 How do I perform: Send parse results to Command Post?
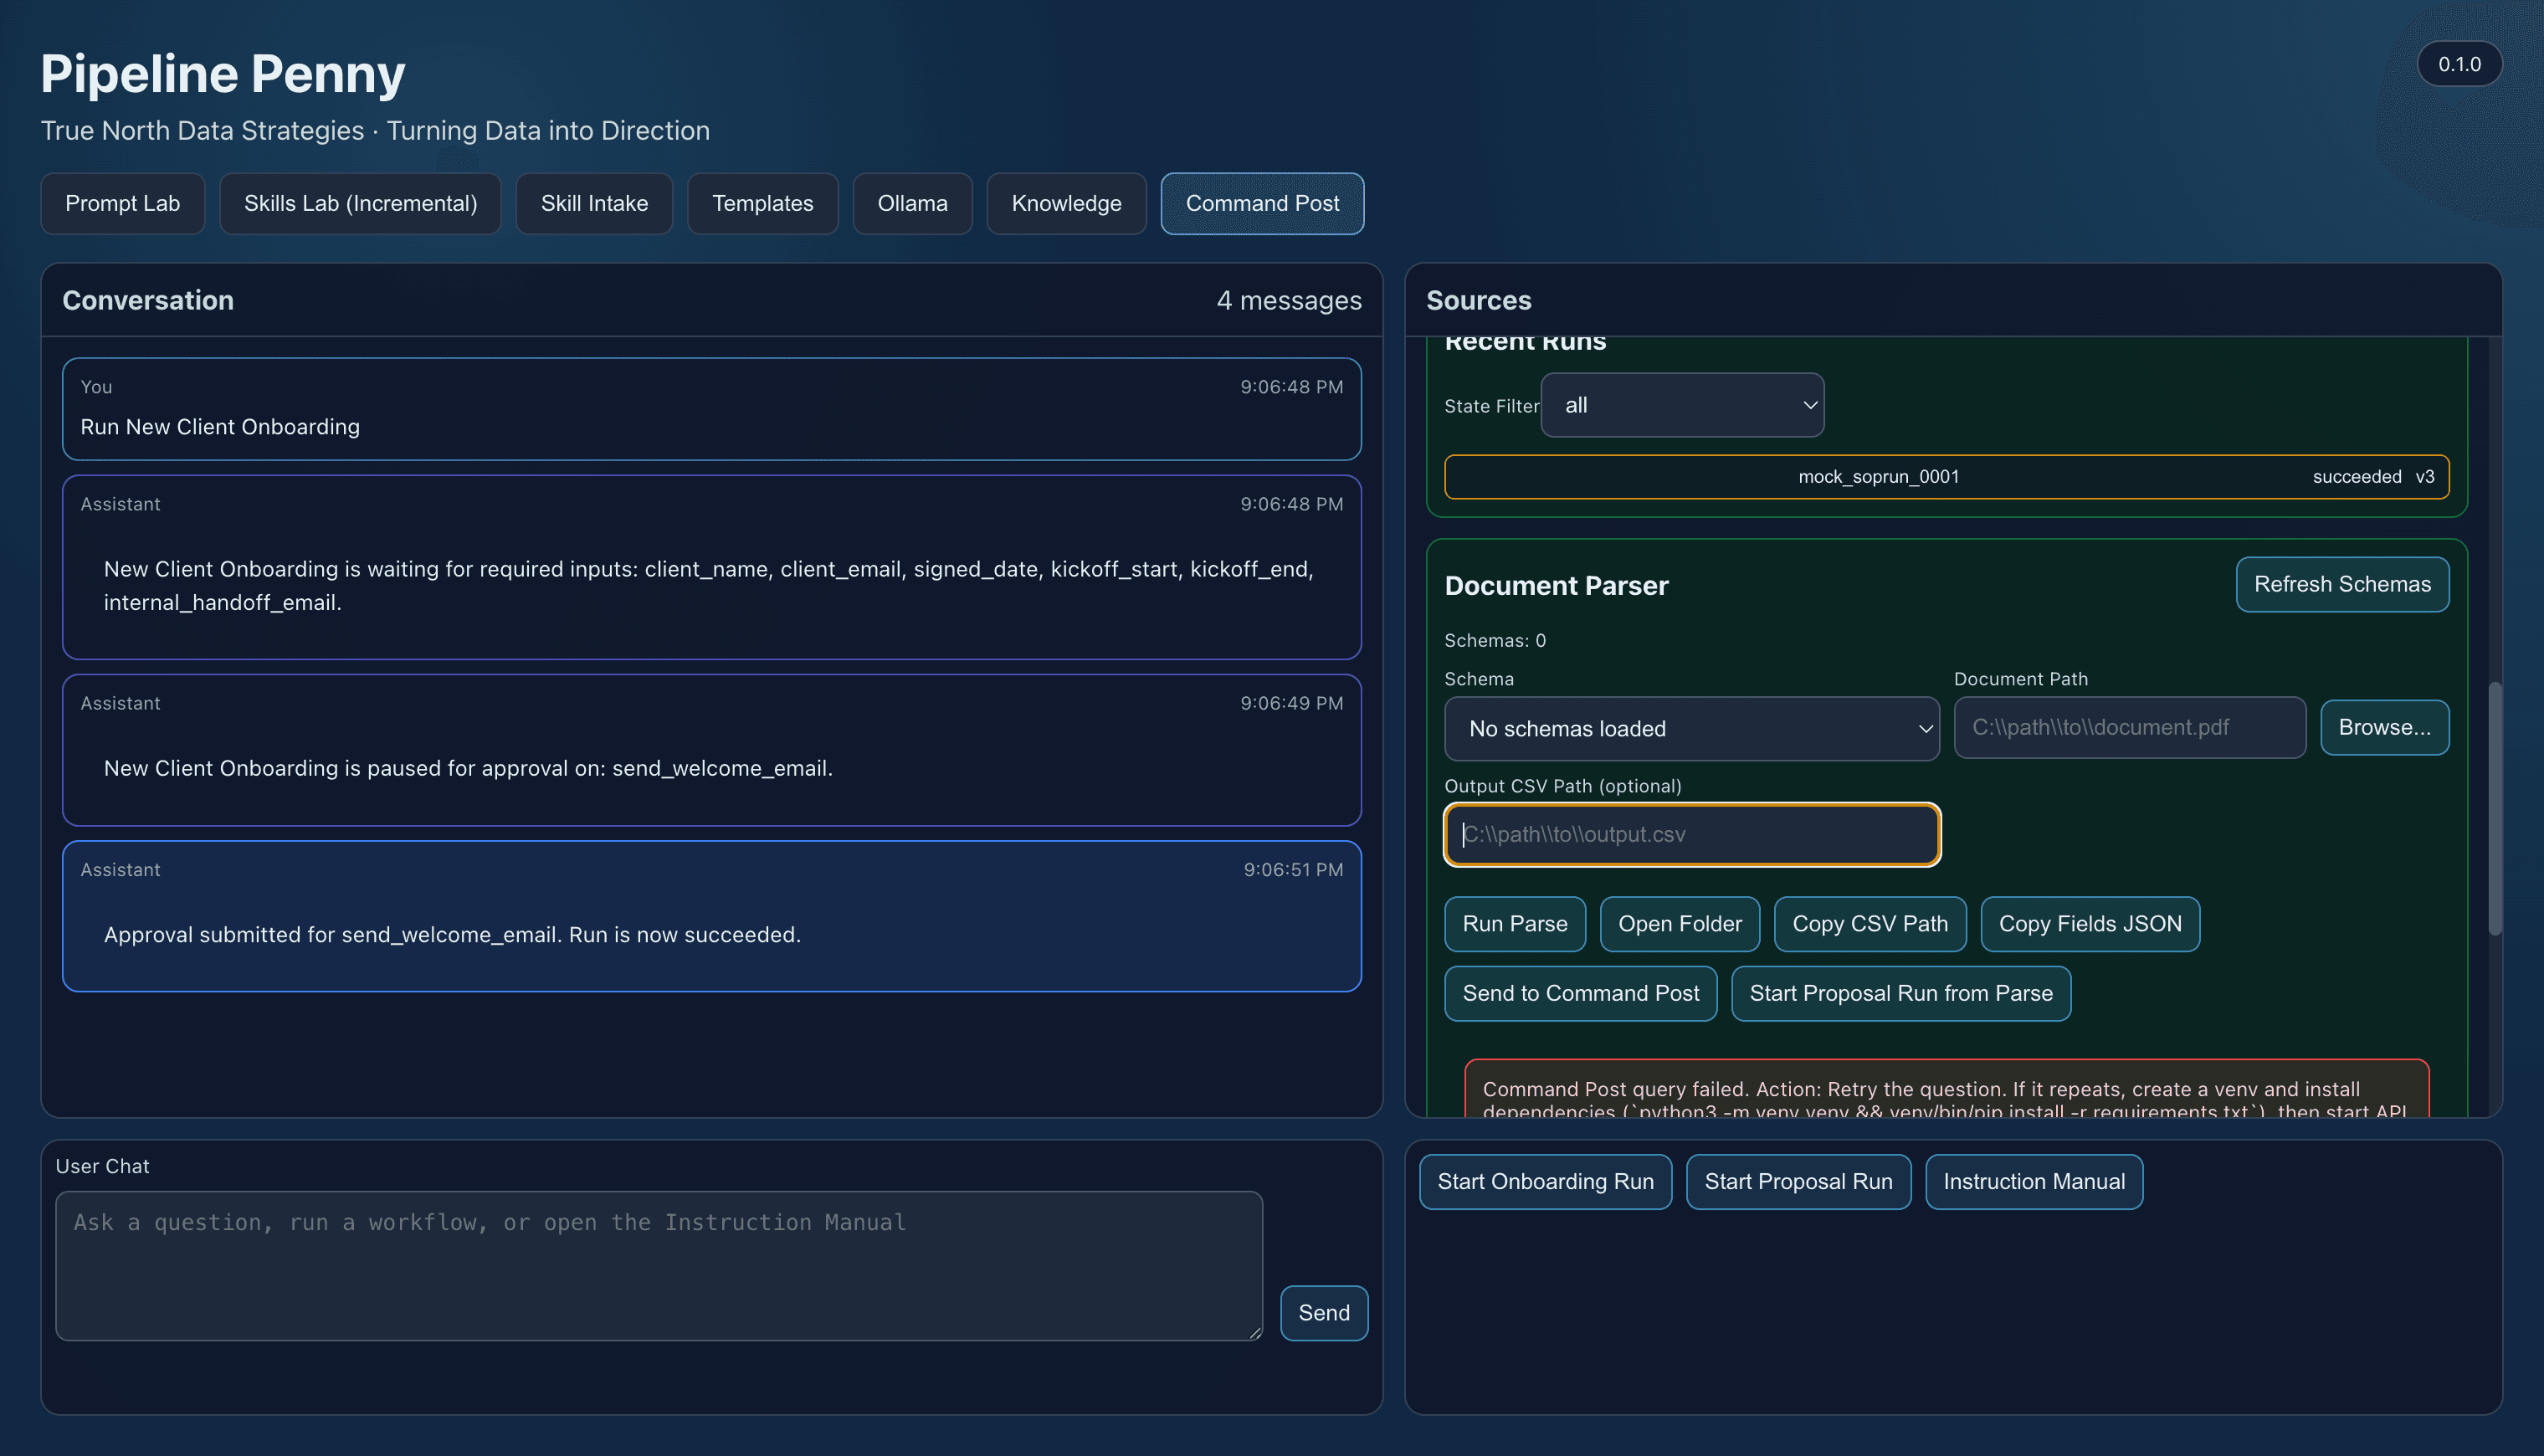tap(1580, 993)
